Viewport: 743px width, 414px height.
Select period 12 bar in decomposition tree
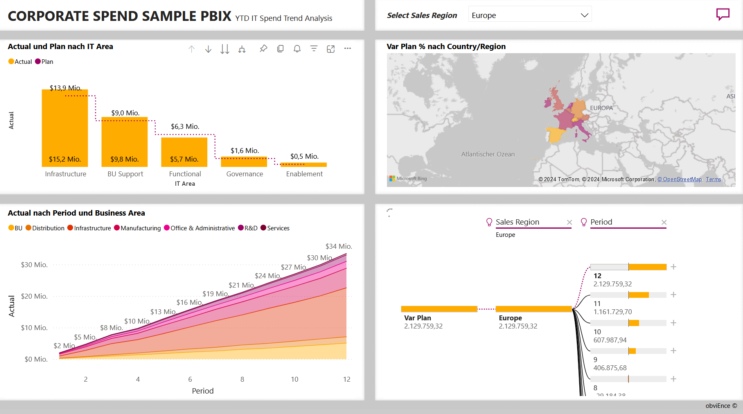click(628, 267)
